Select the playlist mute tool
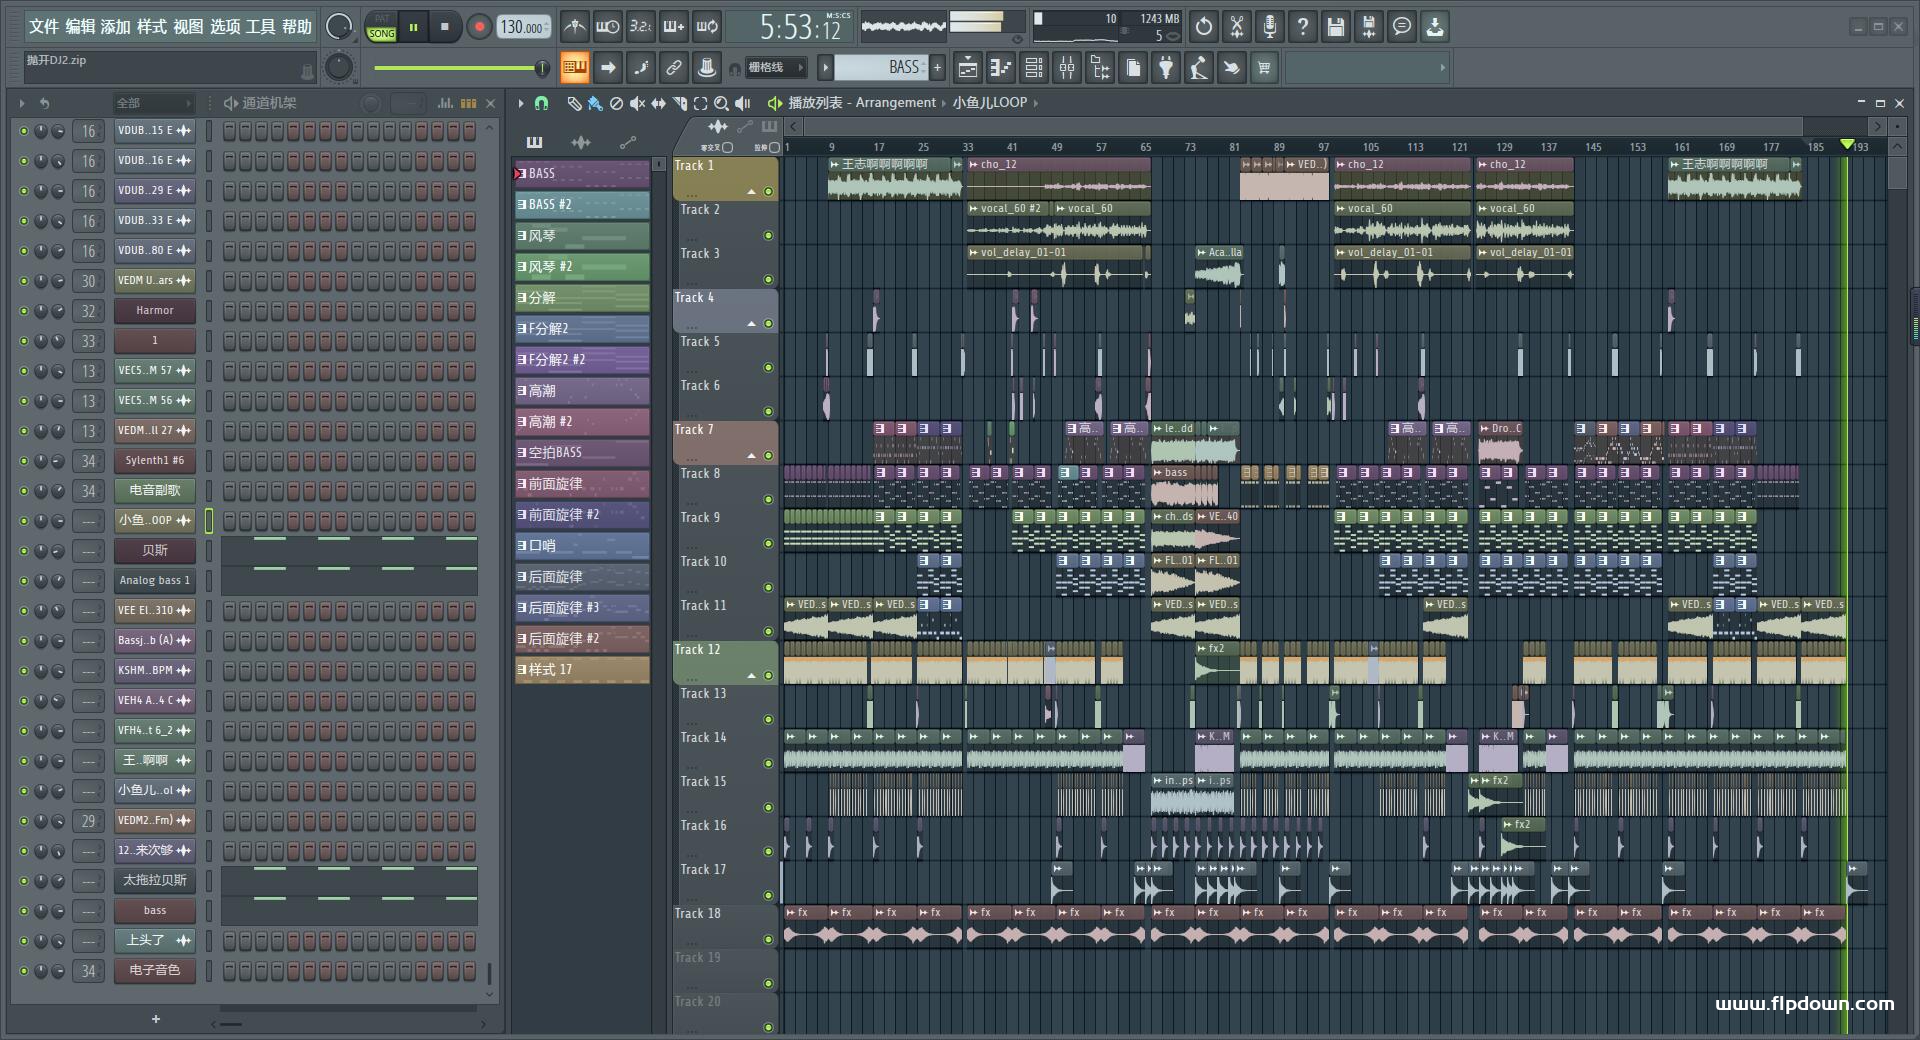Image resolution: width=1920 pixels, height=1040 pixels. (637, 103)
